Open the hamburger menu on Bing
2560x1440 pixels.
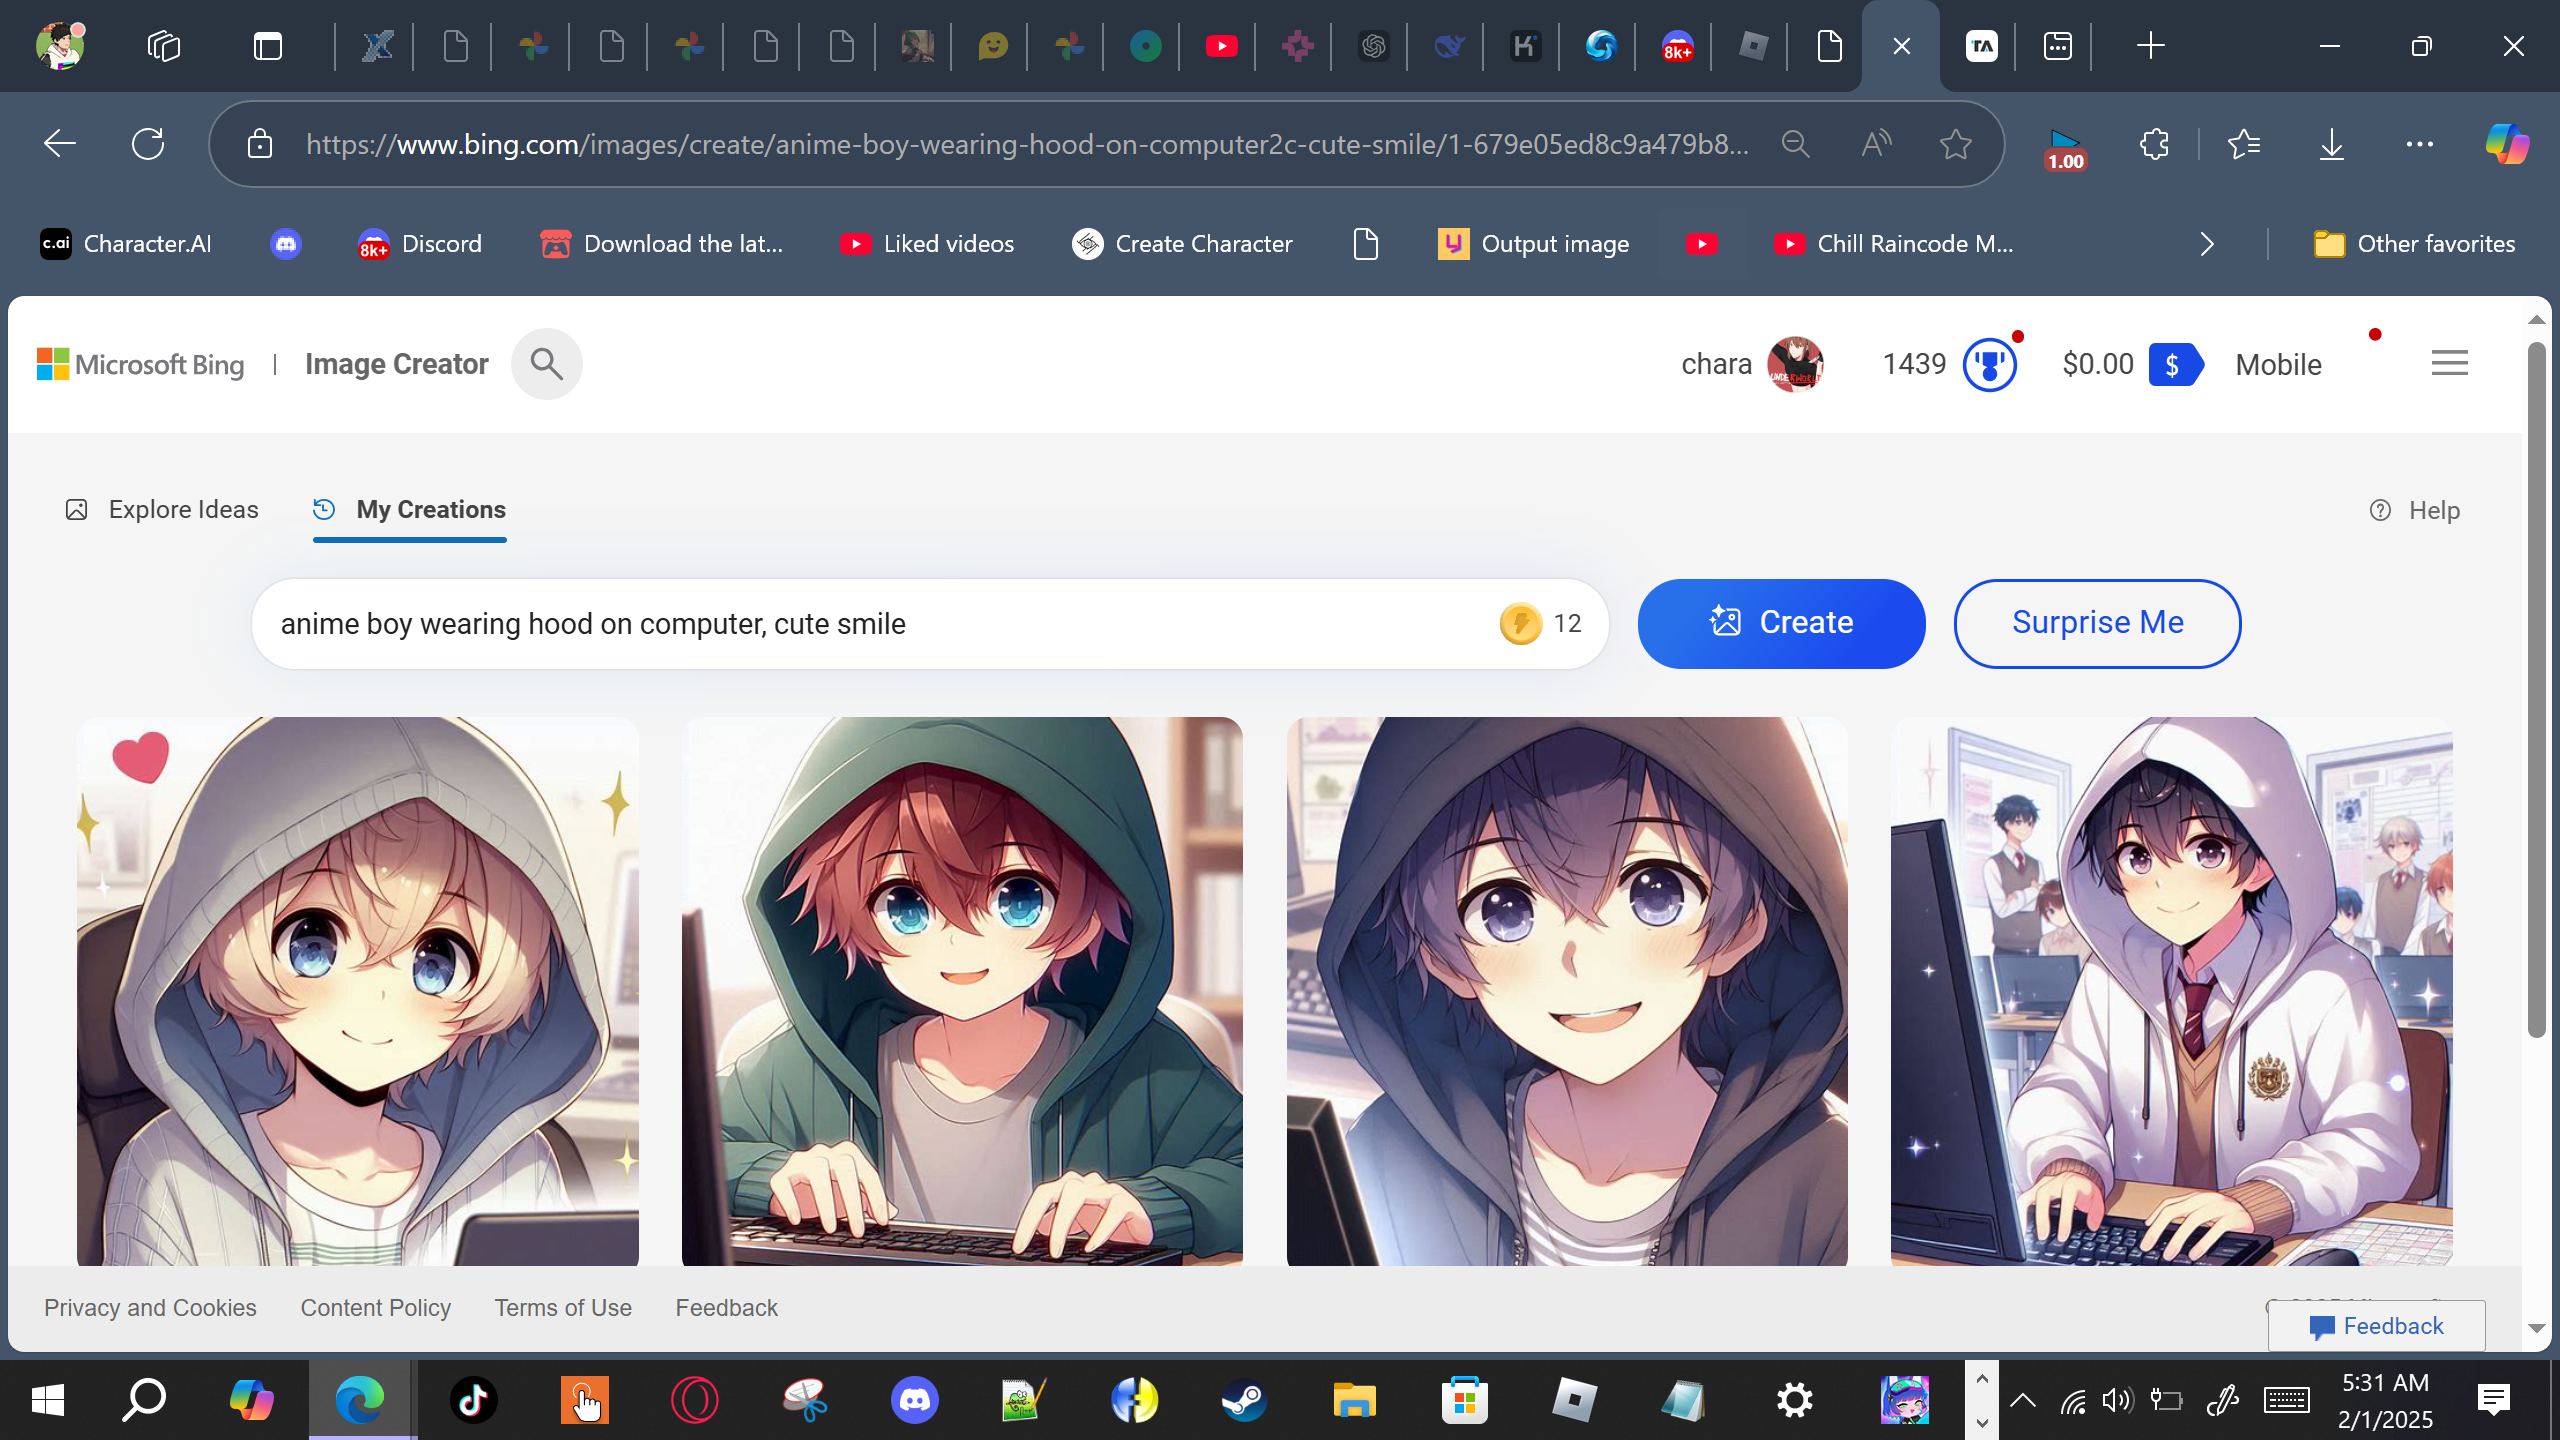coord(2449,363)
